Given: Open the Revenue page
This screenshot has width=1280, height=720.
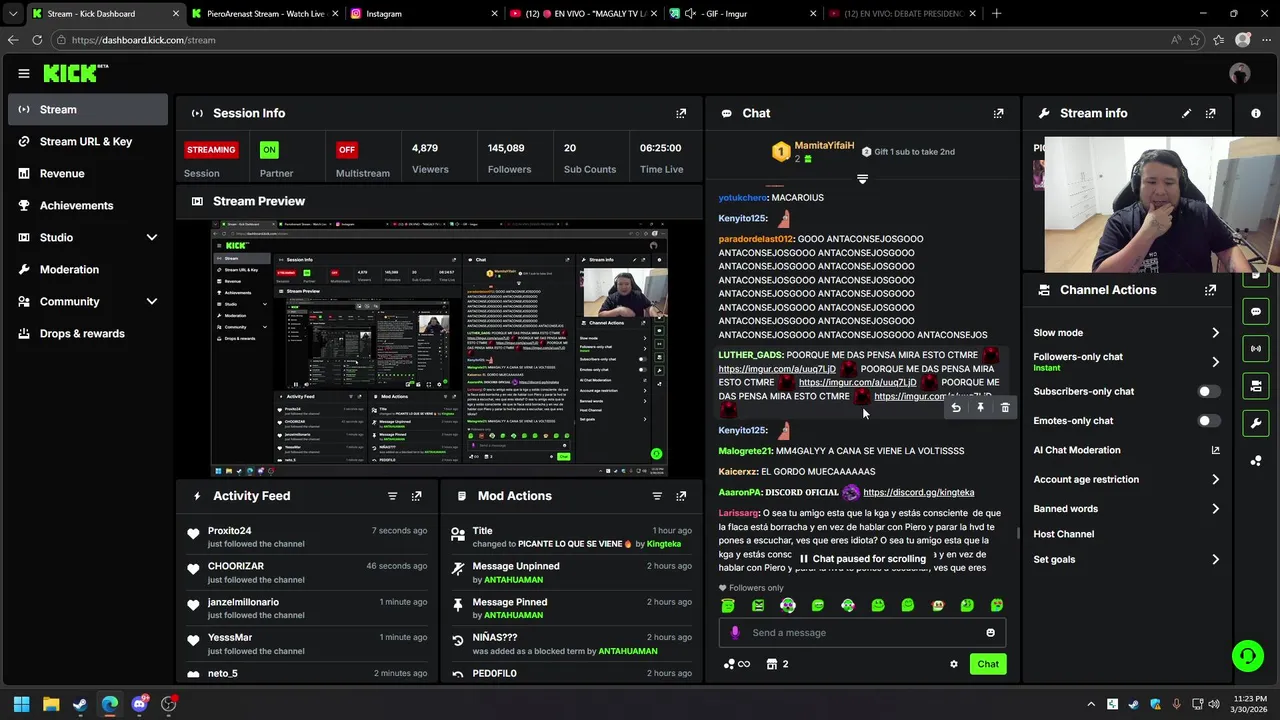Looking at the screenshot, I should (88, 174).
